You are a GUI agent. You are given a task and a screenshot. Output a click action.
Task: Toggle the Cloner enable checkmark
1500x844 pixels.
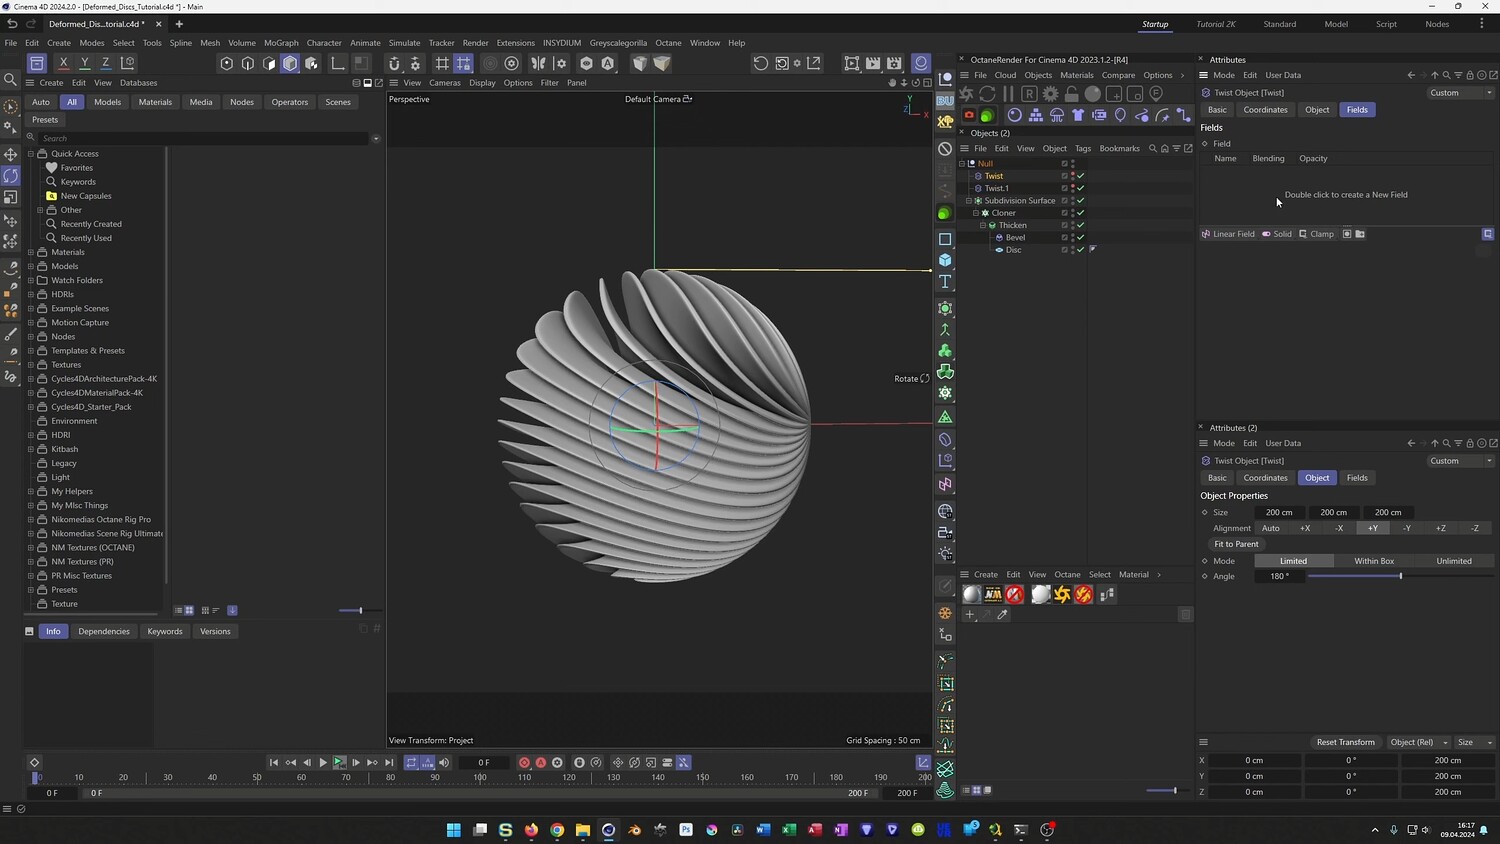click(1081, 213)
